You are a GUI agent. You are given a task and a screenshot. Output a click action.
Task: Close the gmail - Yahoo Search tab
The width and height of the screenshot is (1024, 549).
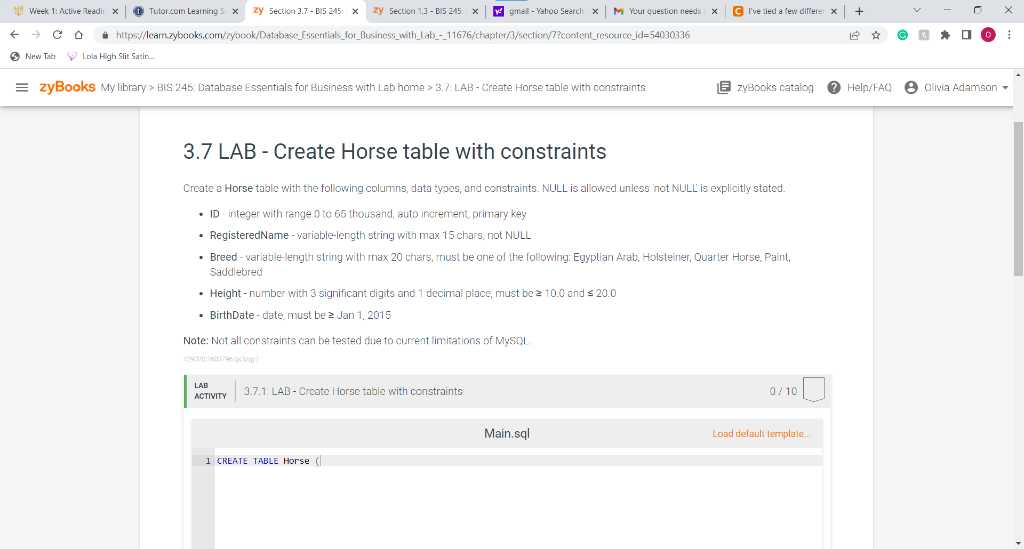click(595, 11)
